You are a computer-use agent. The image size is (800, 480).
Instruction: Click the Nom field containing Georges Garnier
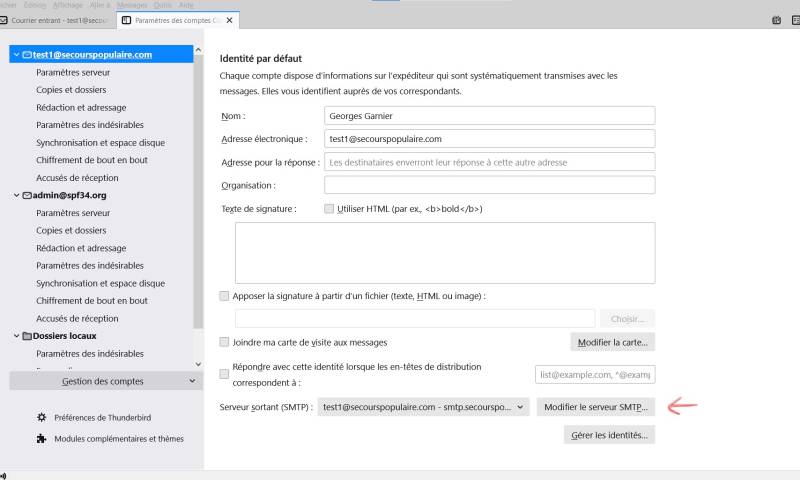pos(490,116)
